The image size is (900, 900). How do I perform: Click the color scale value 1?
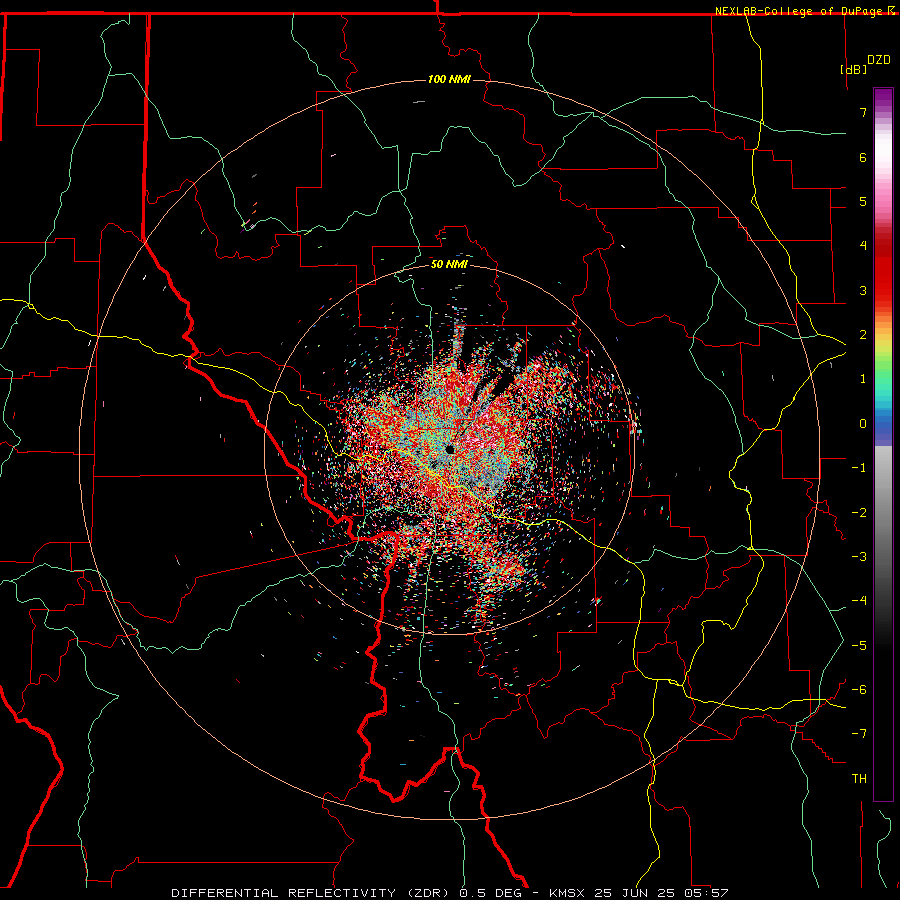863,379
